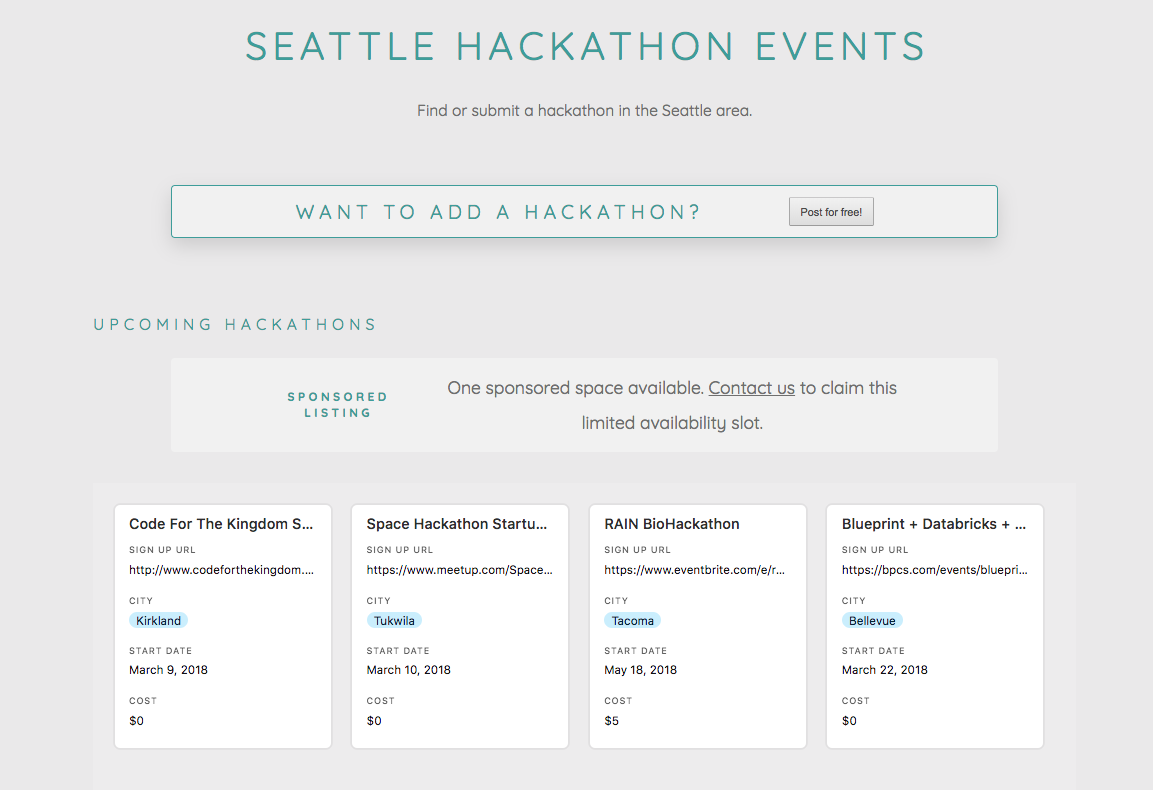Screen dimensions: 1153x790
Task: Click the Seattle Hackathon Events page title
Action: tap(585, 46)
